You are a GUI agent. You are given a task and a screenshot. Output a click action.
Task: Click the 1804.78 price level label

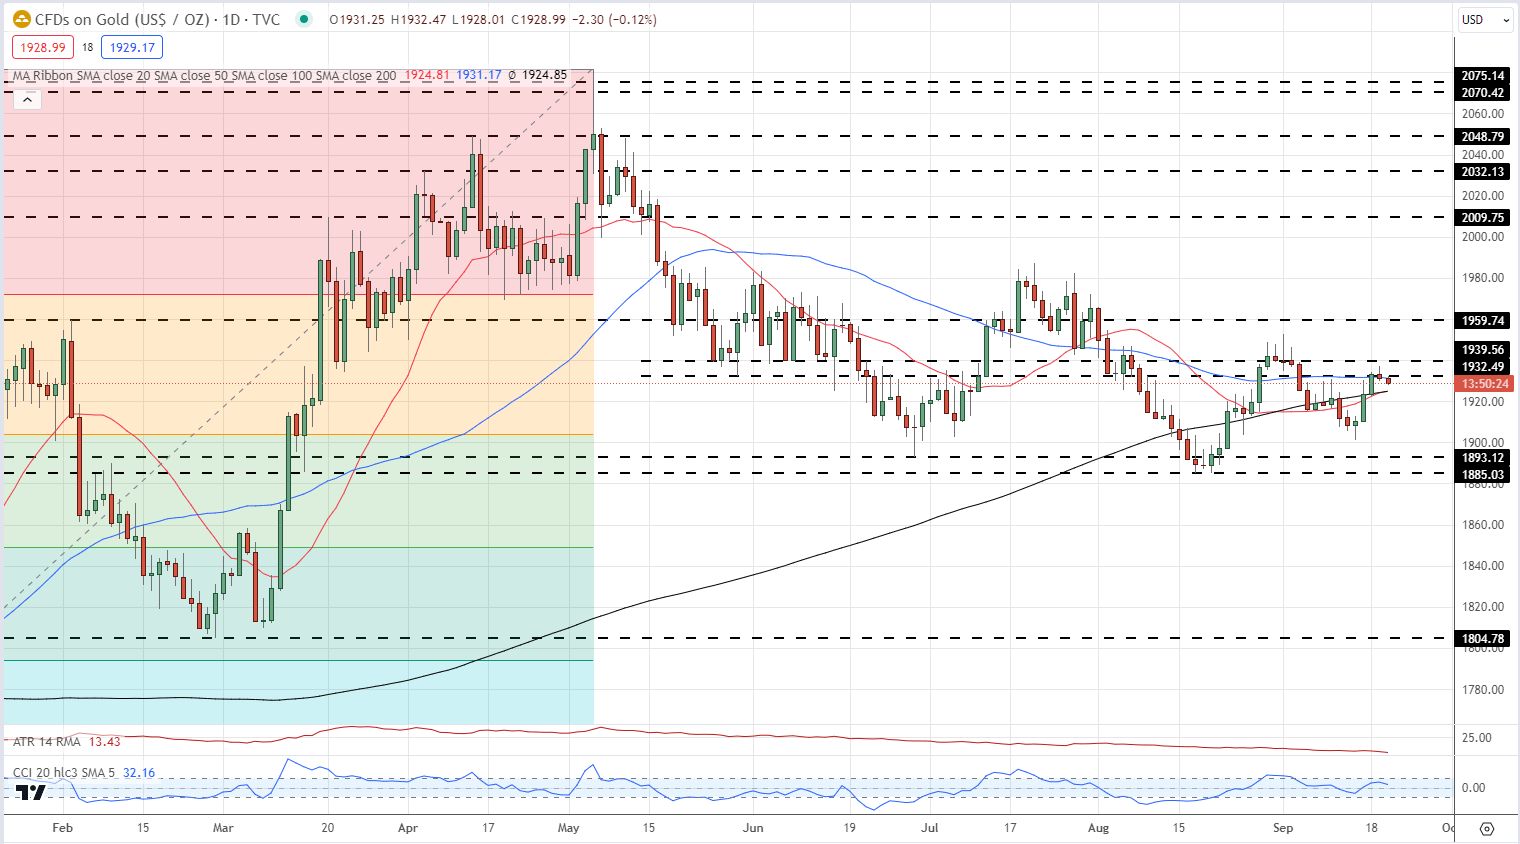click(x=1483, y=638)
